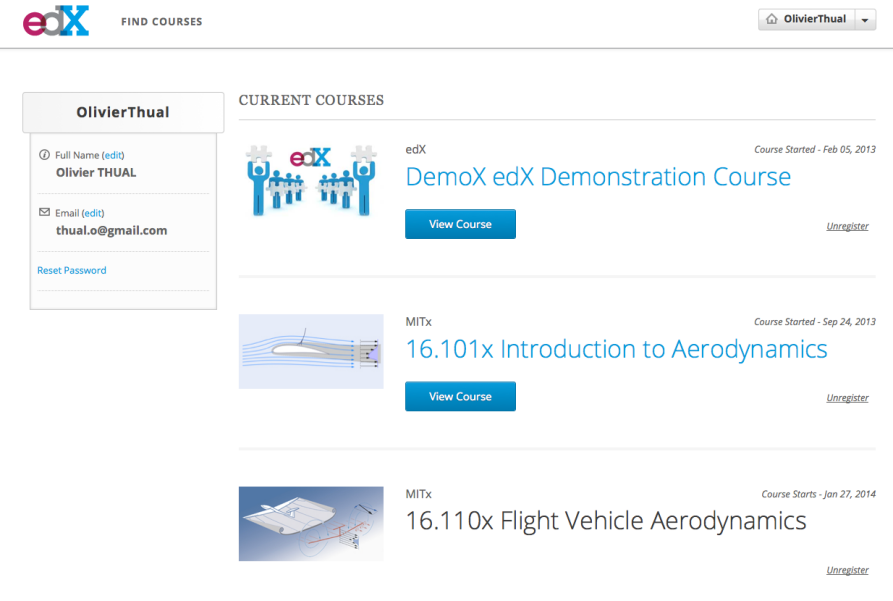893x601 pixels.
Task: Unregister from 16.101x Introduction to Aerodynamics
Action: [x=847, y=398]
